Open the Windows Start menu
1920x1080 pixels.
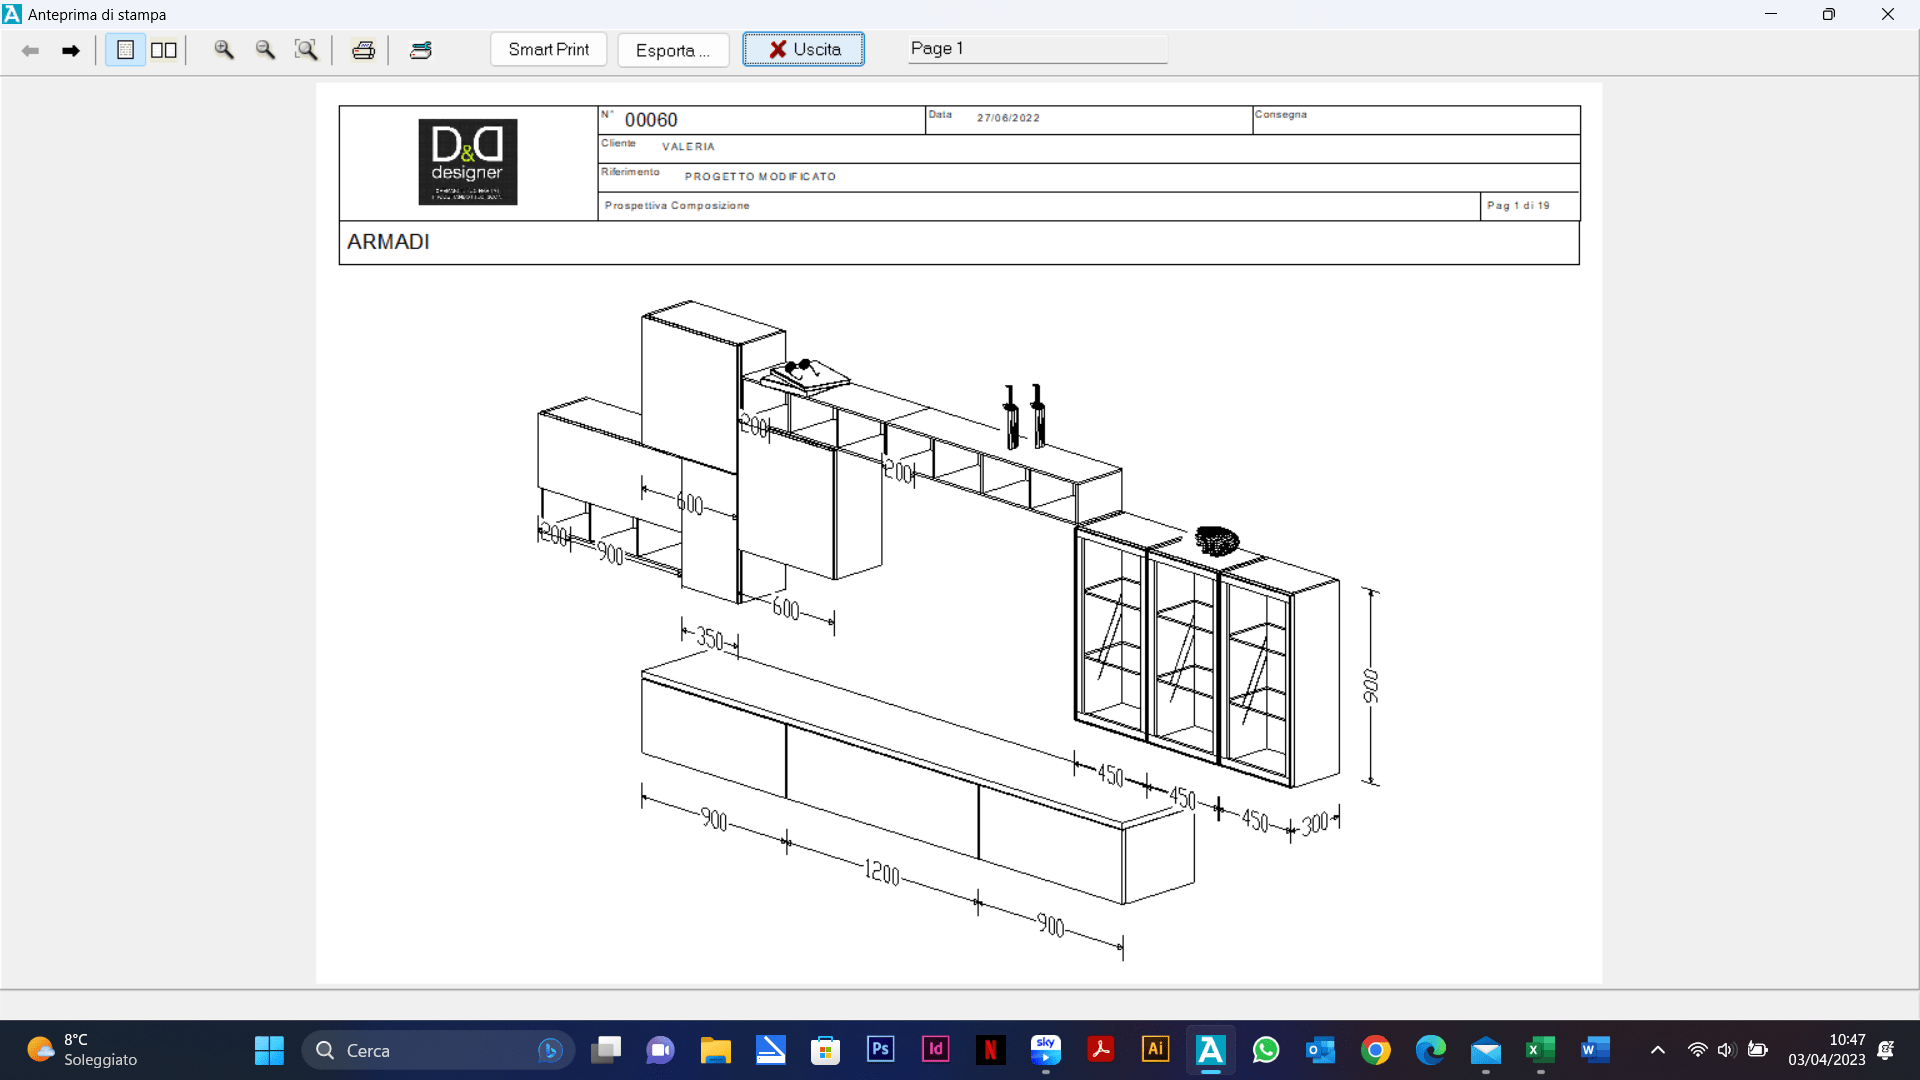click(269, 1050)
